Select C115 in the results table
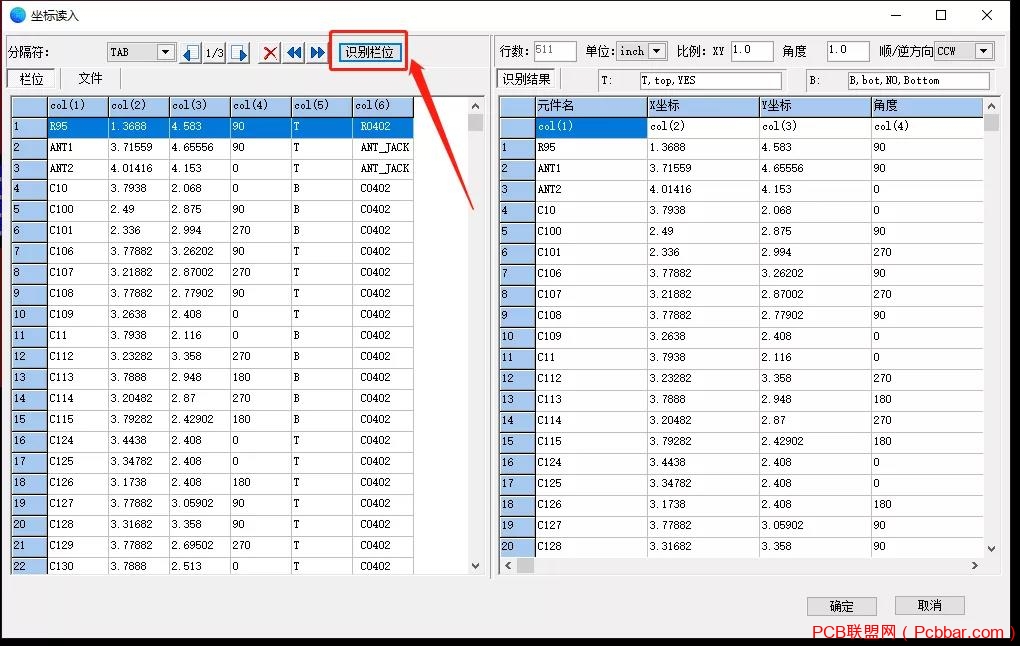The image size is (1020, 646). 591,441
